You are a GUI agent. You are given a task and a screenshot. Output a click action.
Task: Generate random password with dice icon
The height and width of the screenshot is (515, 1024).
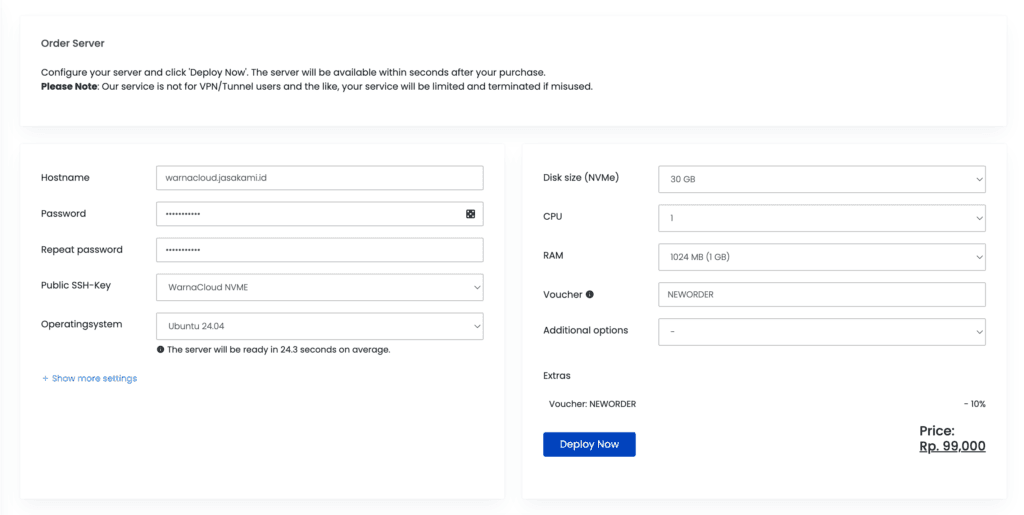coord(470,214)
